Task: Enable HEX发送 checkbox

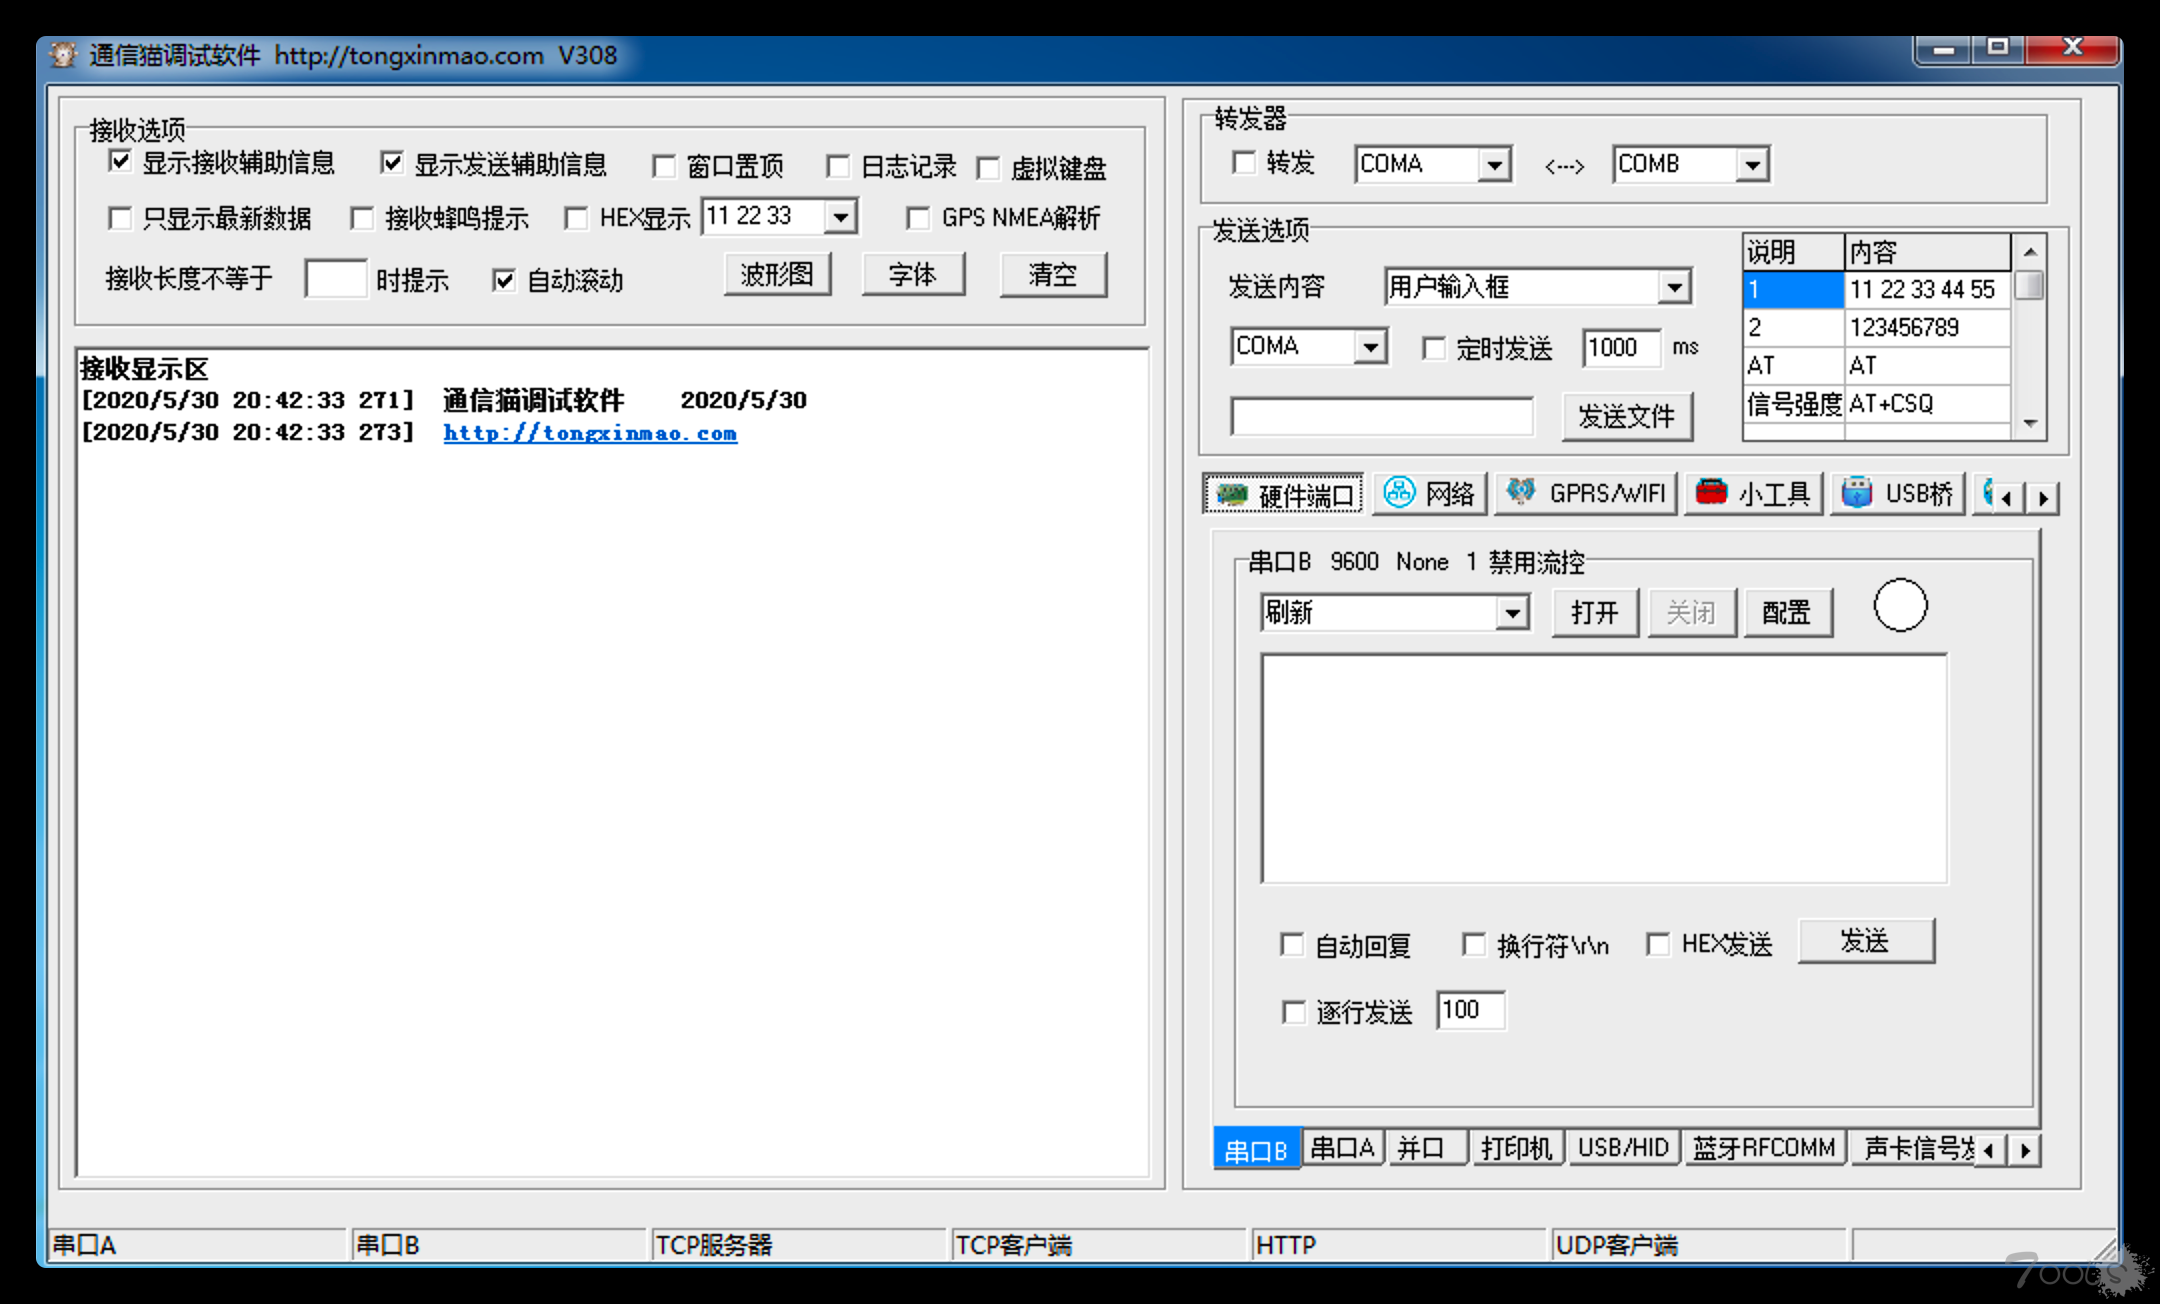Action: click(x=1658, y=944)
